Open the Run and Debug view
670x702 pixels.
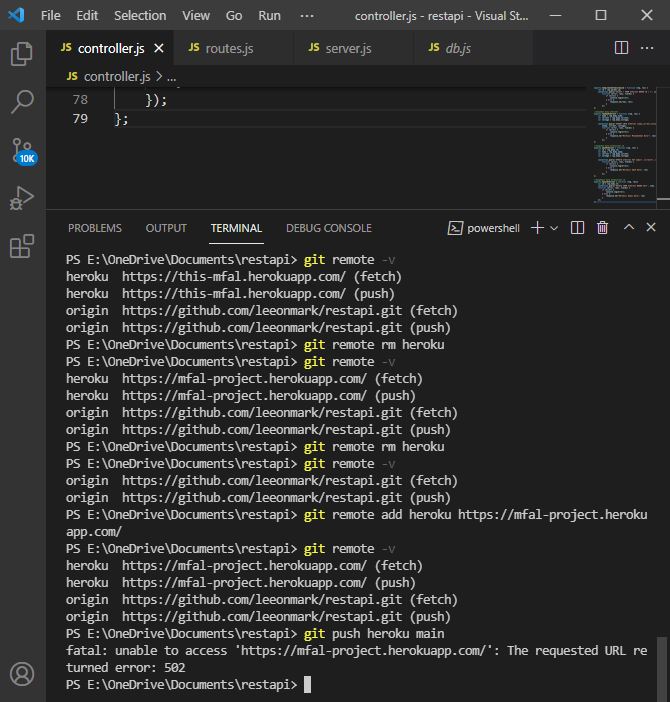21,198
